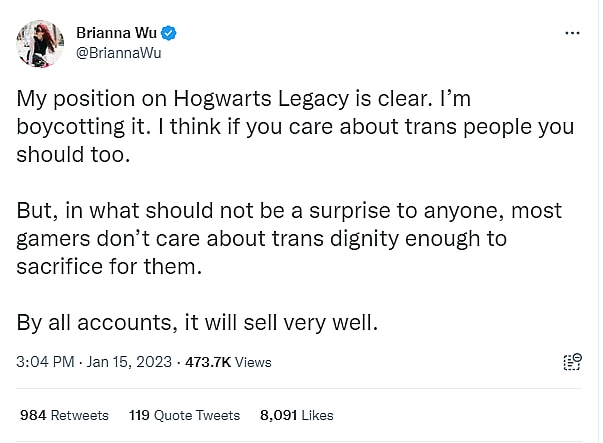The height and width of the screenshot is (443, 603).
Task: Open the 119 Quote Tweets list
Action: 184,414
